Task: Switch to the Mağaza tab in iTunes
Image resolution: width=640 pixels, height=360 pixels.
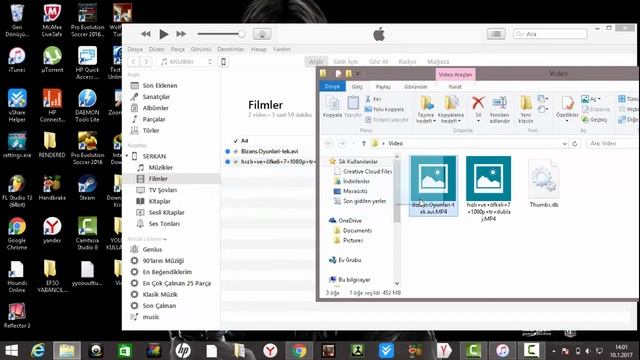Action: pos(438,62)
